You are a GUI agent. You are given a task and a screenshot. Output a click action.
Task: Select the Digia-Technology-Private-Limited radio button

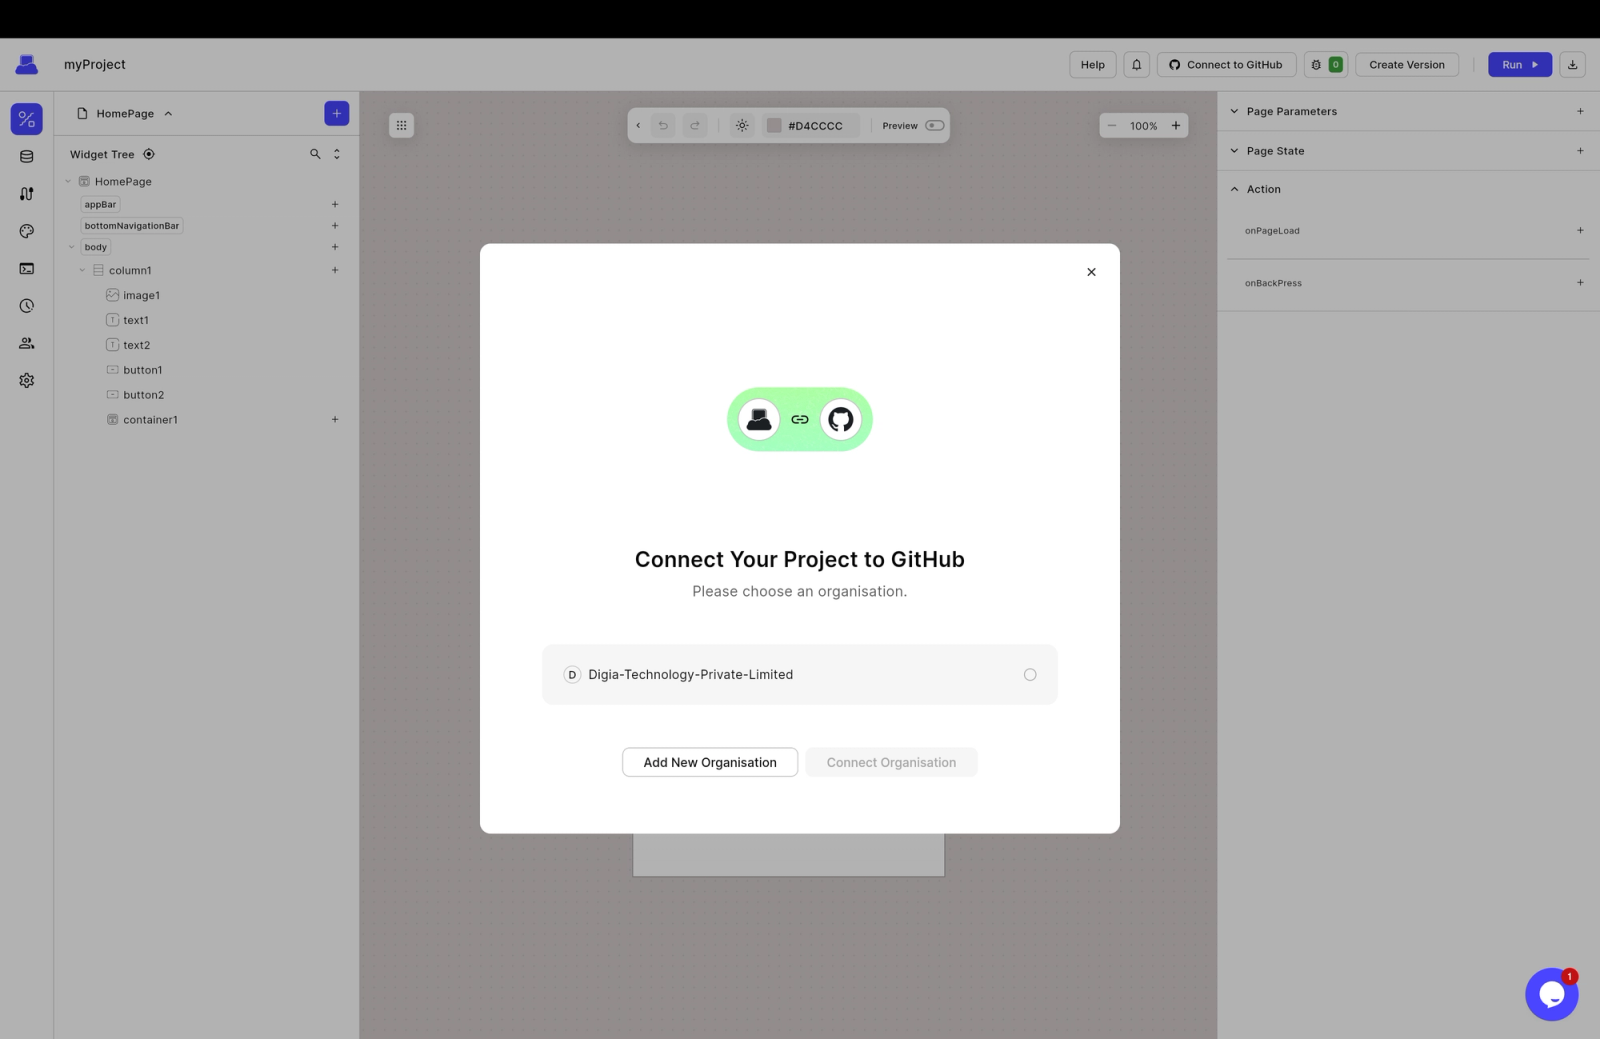(1030, 675)
